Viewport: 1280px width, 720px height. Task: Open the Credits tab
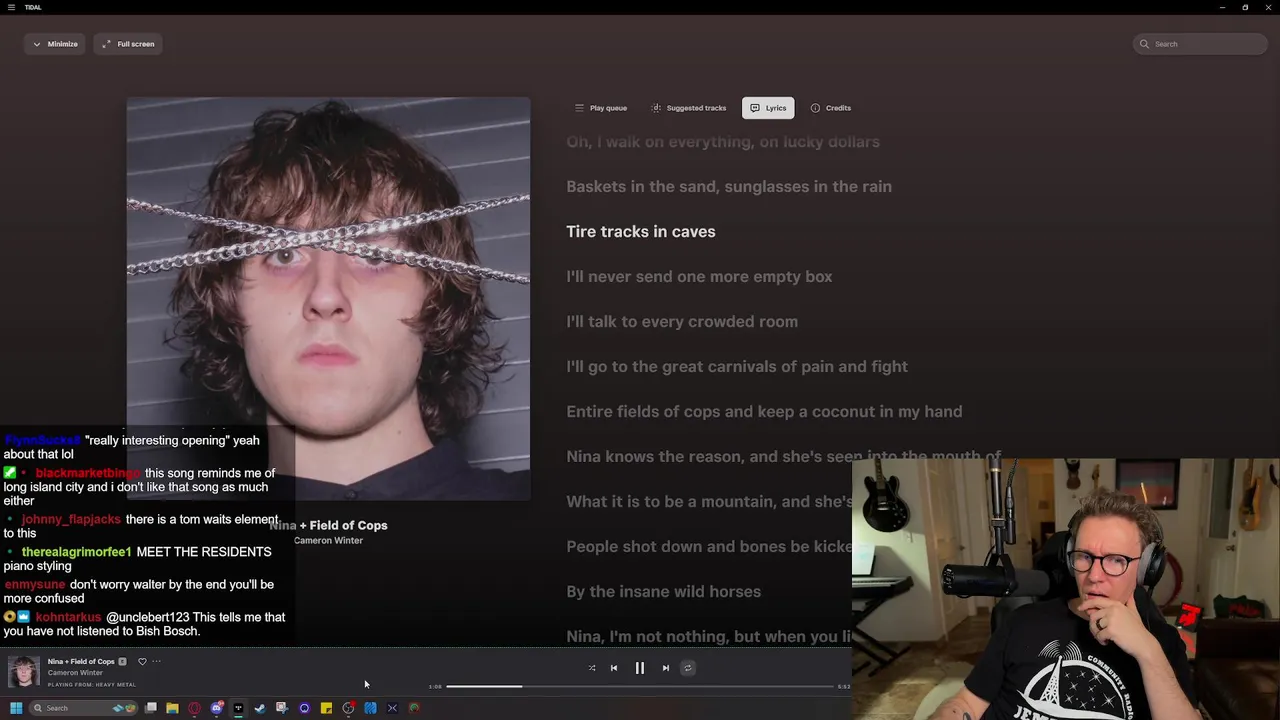point(831,108)
